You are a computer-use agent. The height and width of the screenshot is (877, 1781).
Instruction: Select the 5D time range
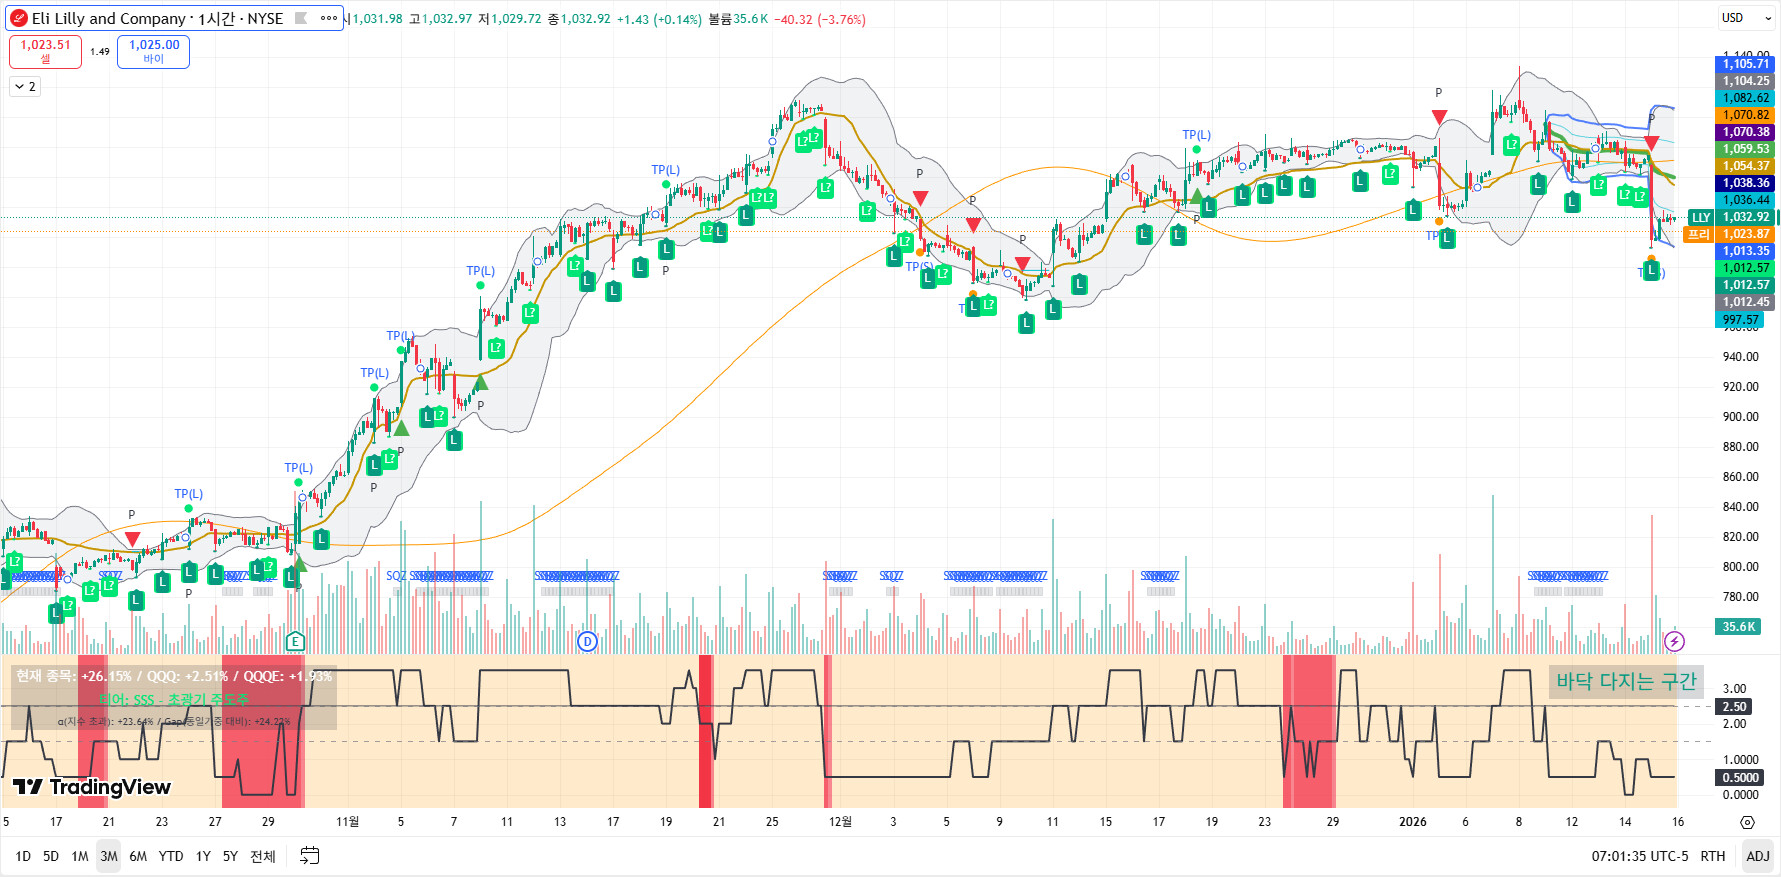click(51, 856)
